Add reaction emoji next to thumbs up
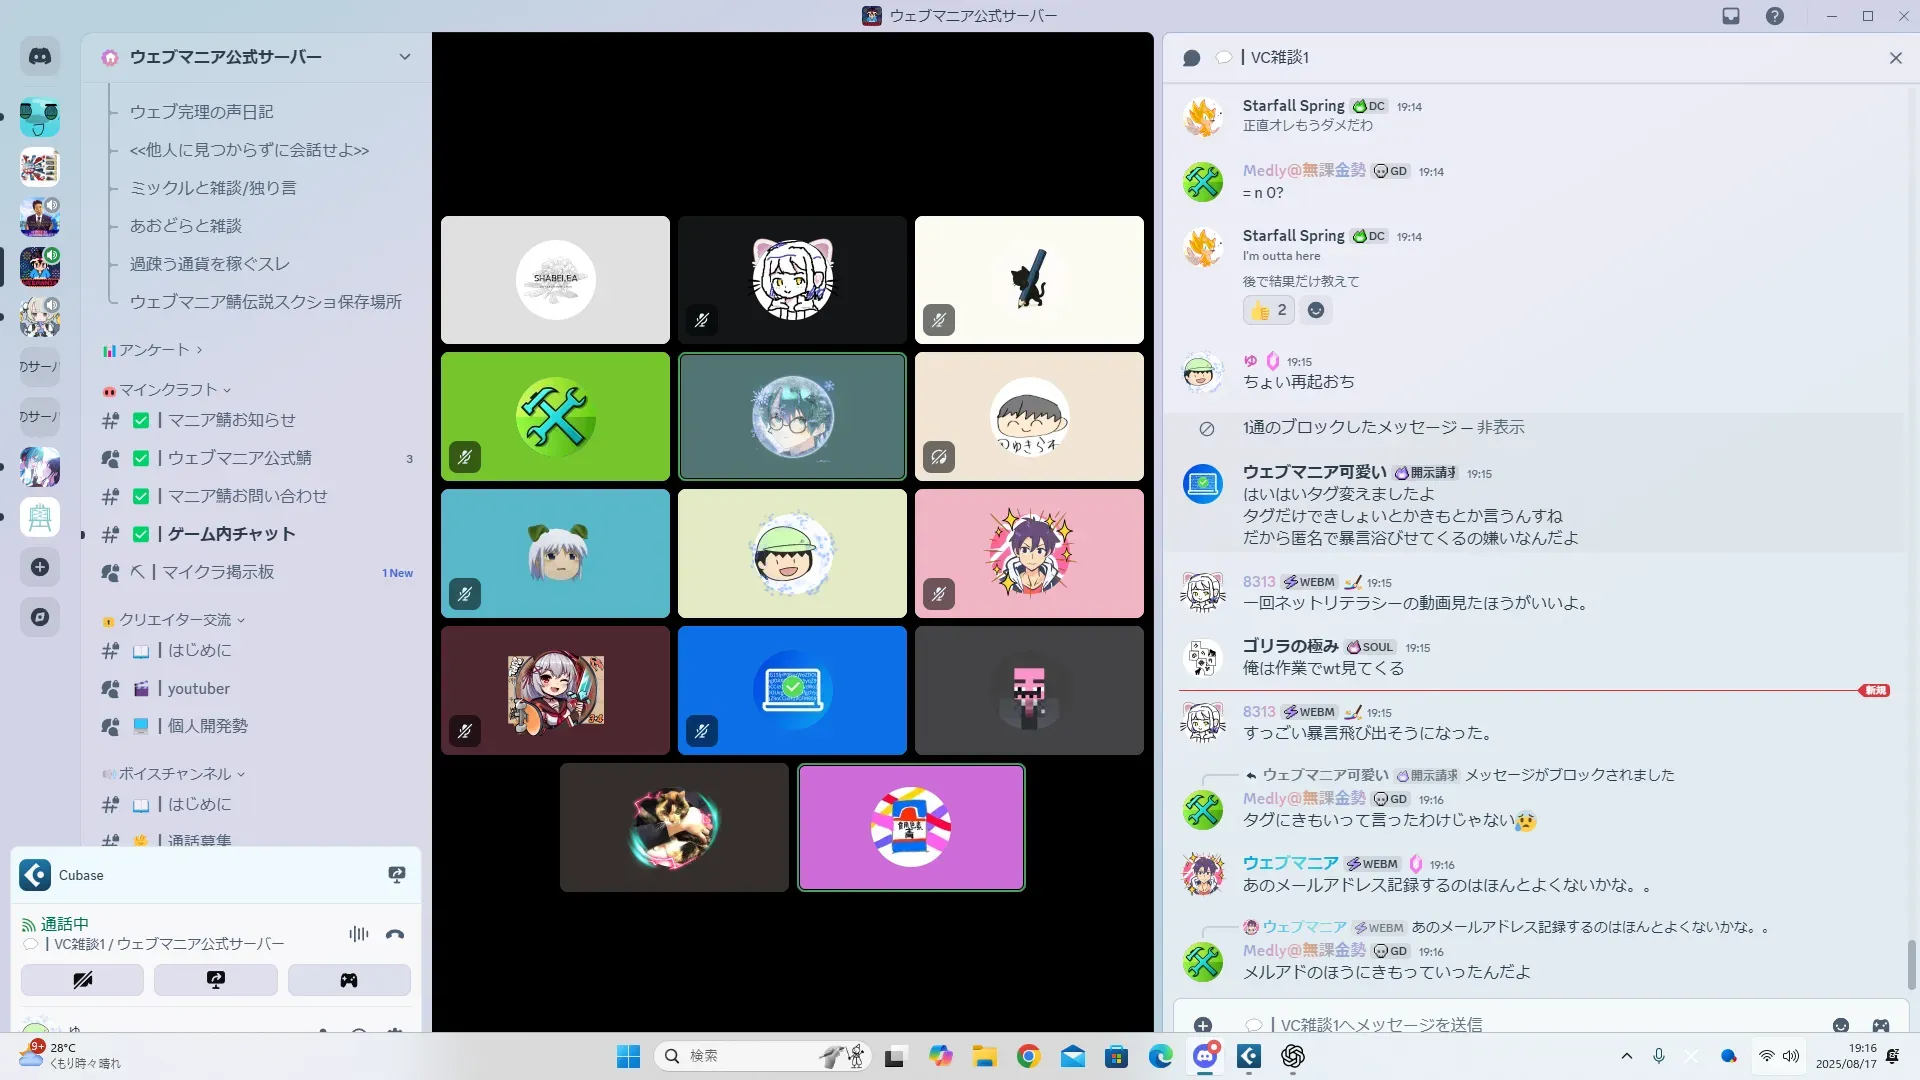 (1316, 310)
